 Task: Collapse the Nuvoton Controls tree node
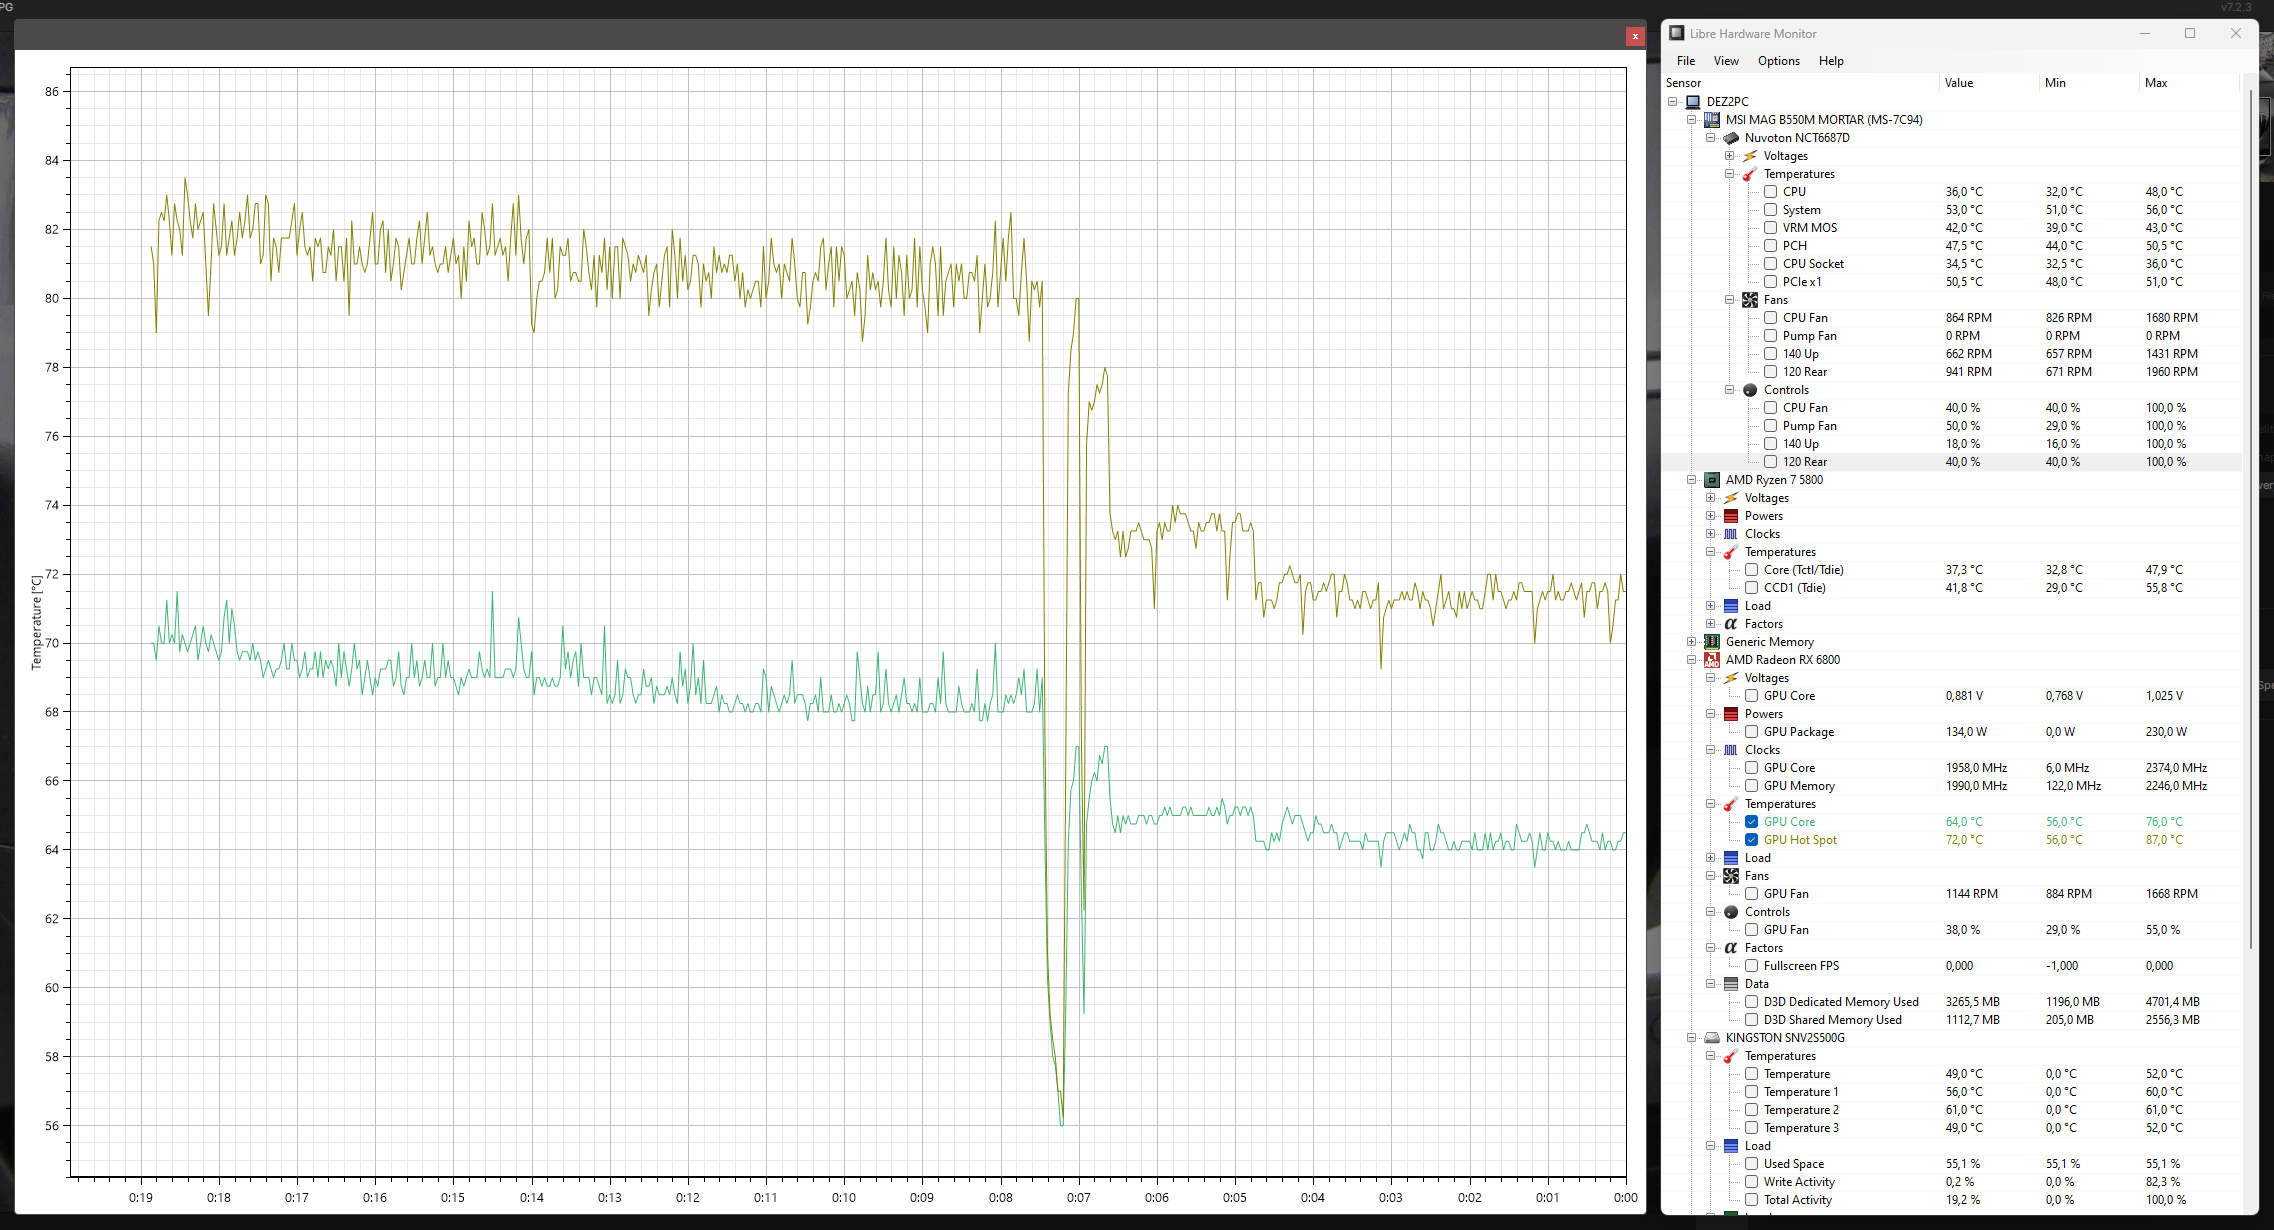tap(1730, 390)
